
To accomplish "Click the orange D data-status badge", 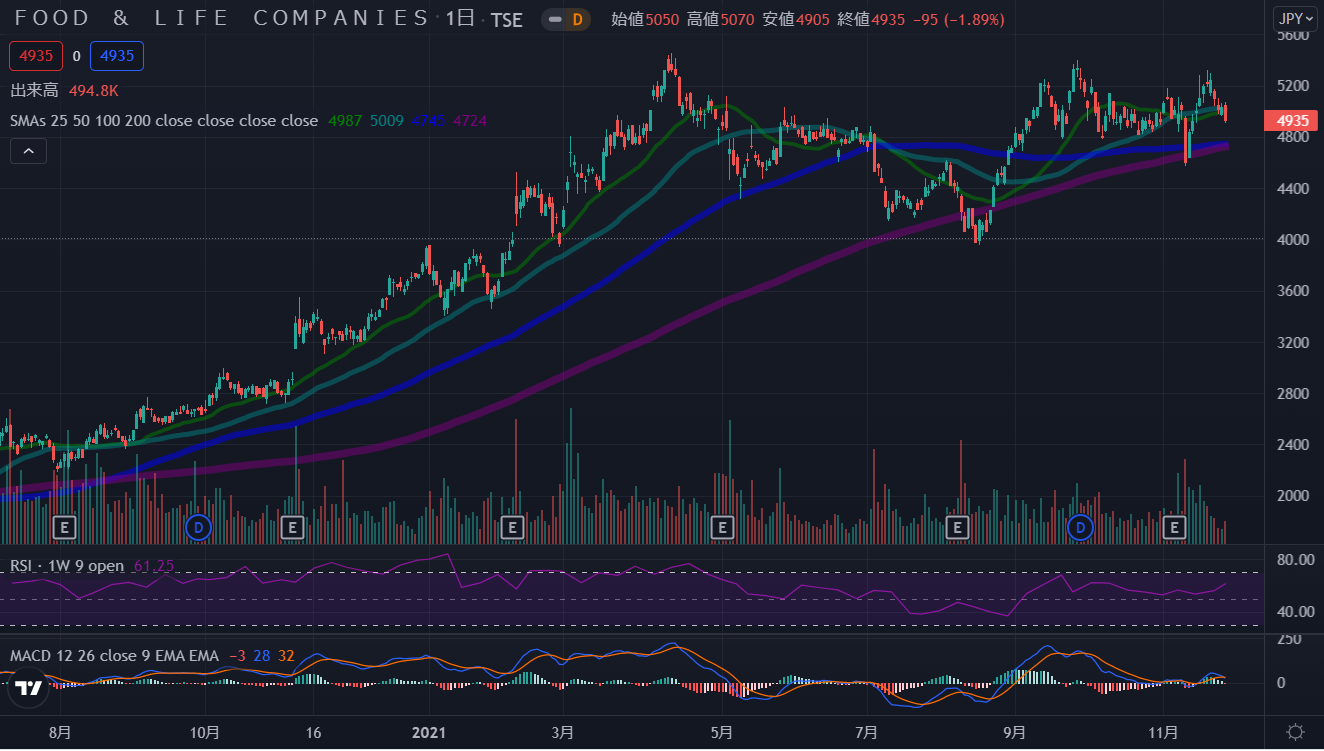I will [x=578, y=19].
